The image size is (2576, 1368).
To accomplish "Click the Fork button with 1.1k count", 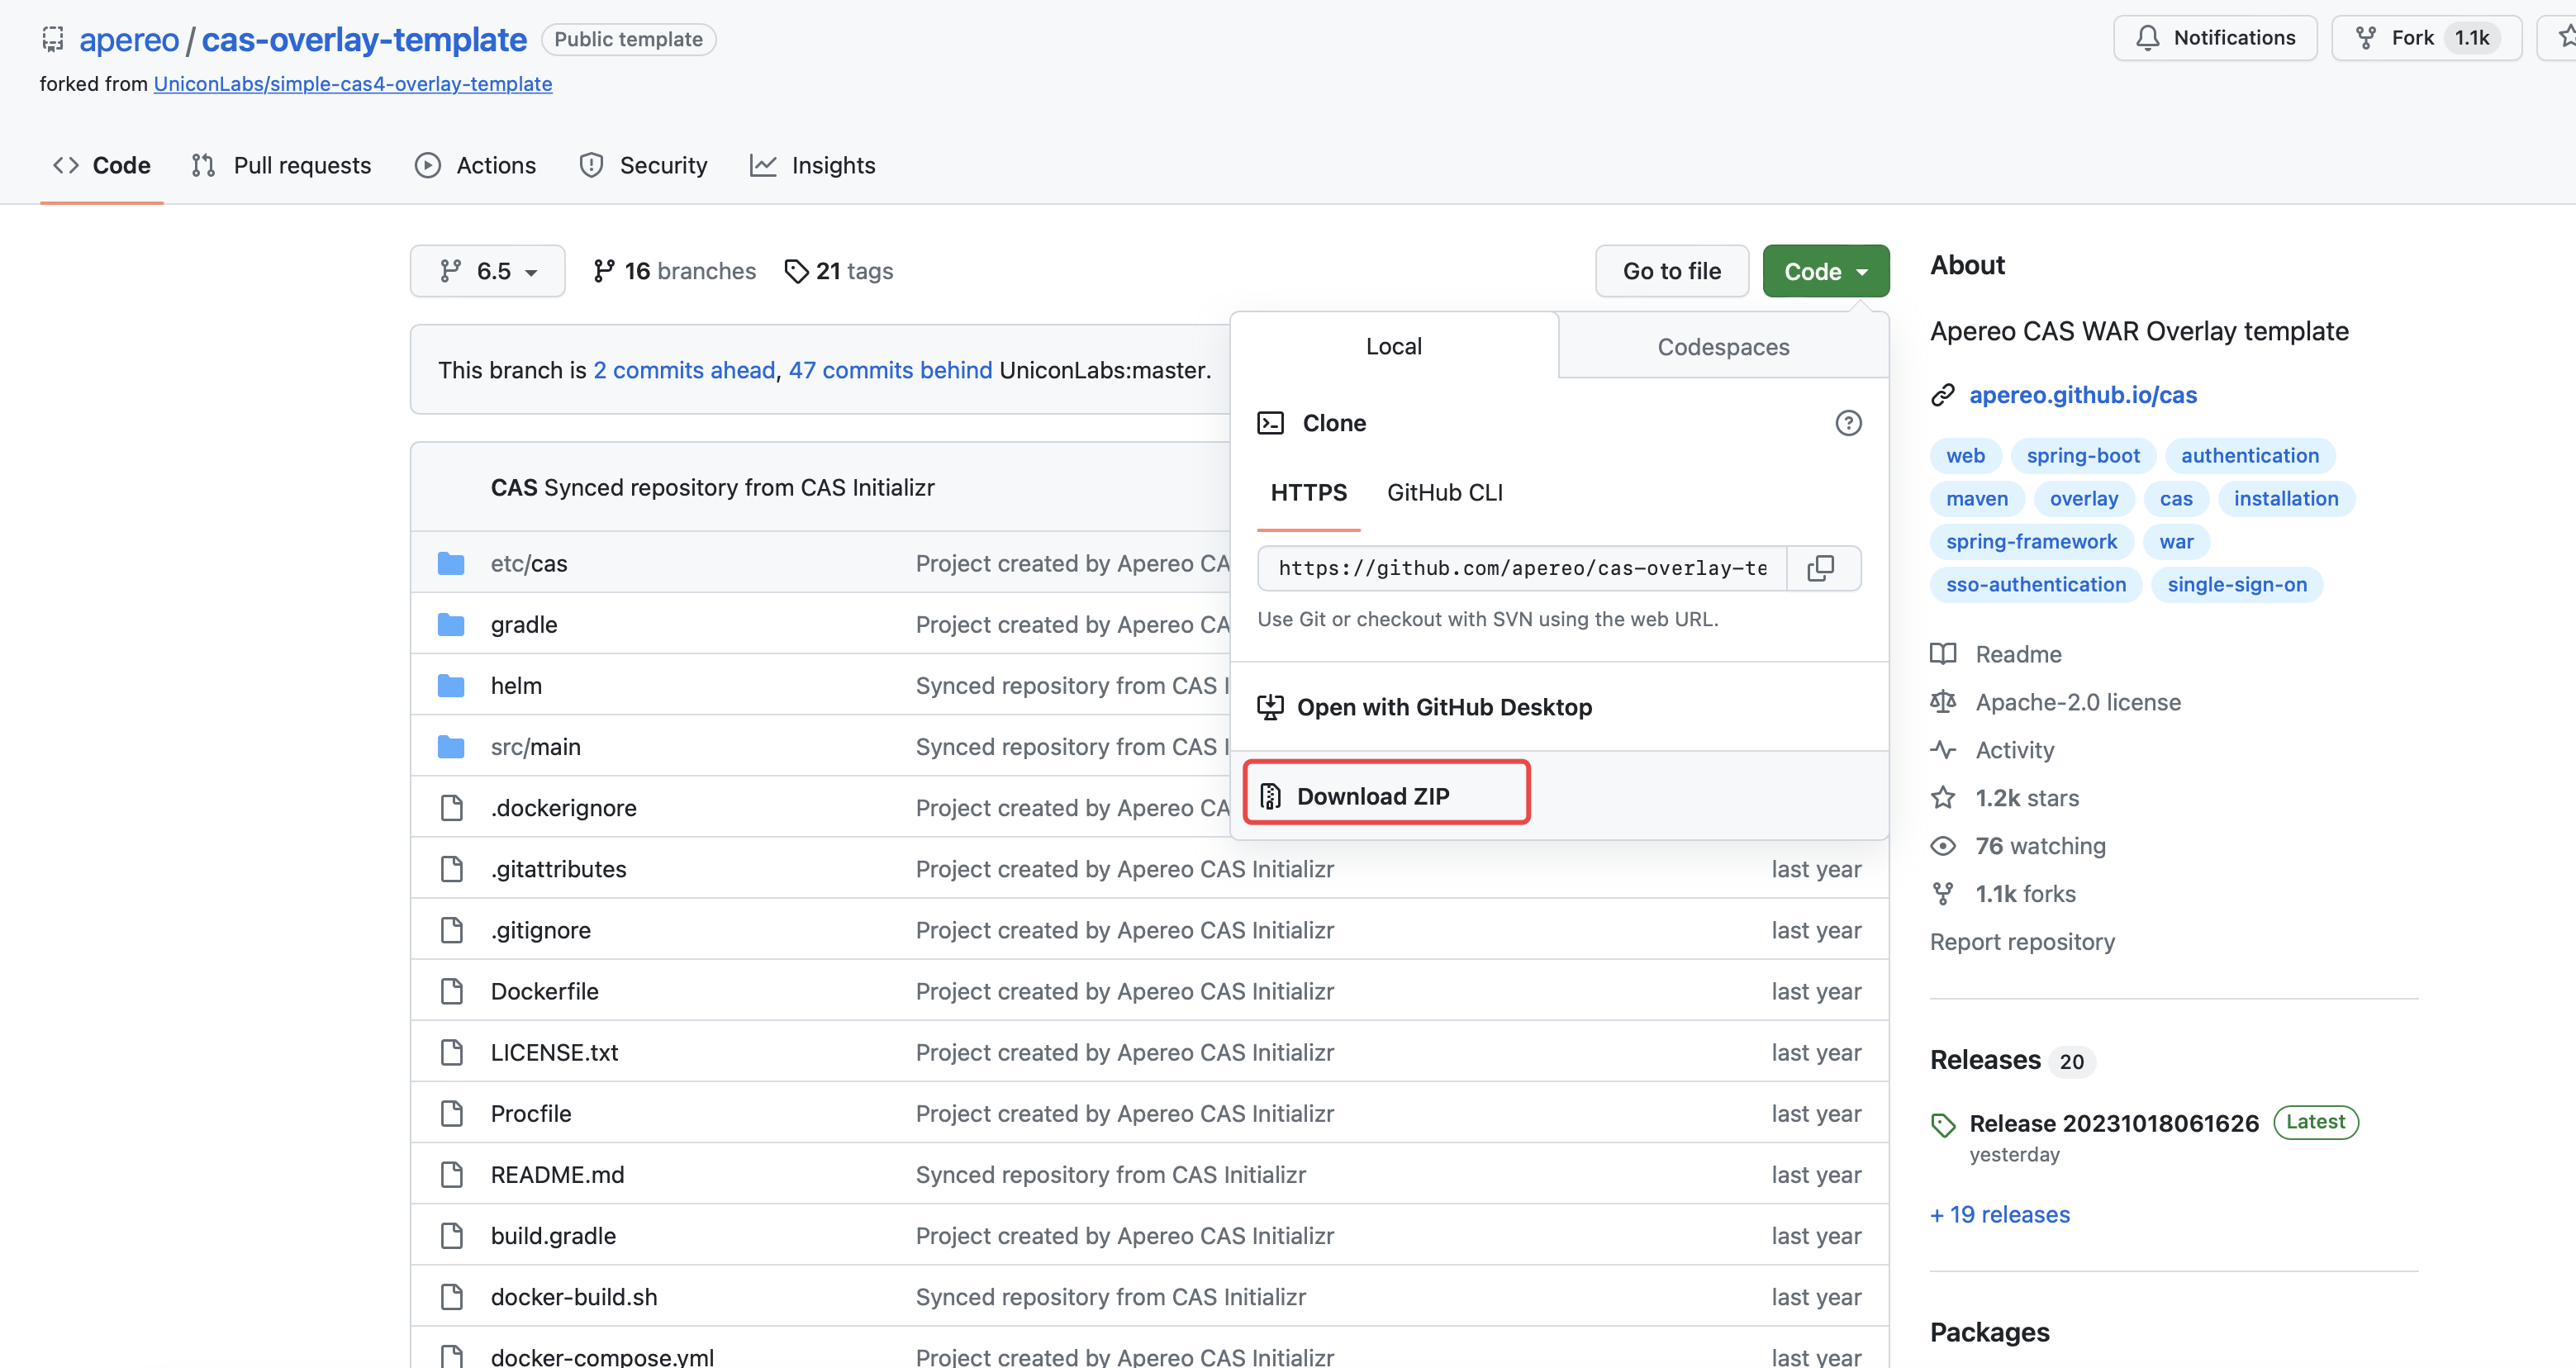I will point(2426,38).
